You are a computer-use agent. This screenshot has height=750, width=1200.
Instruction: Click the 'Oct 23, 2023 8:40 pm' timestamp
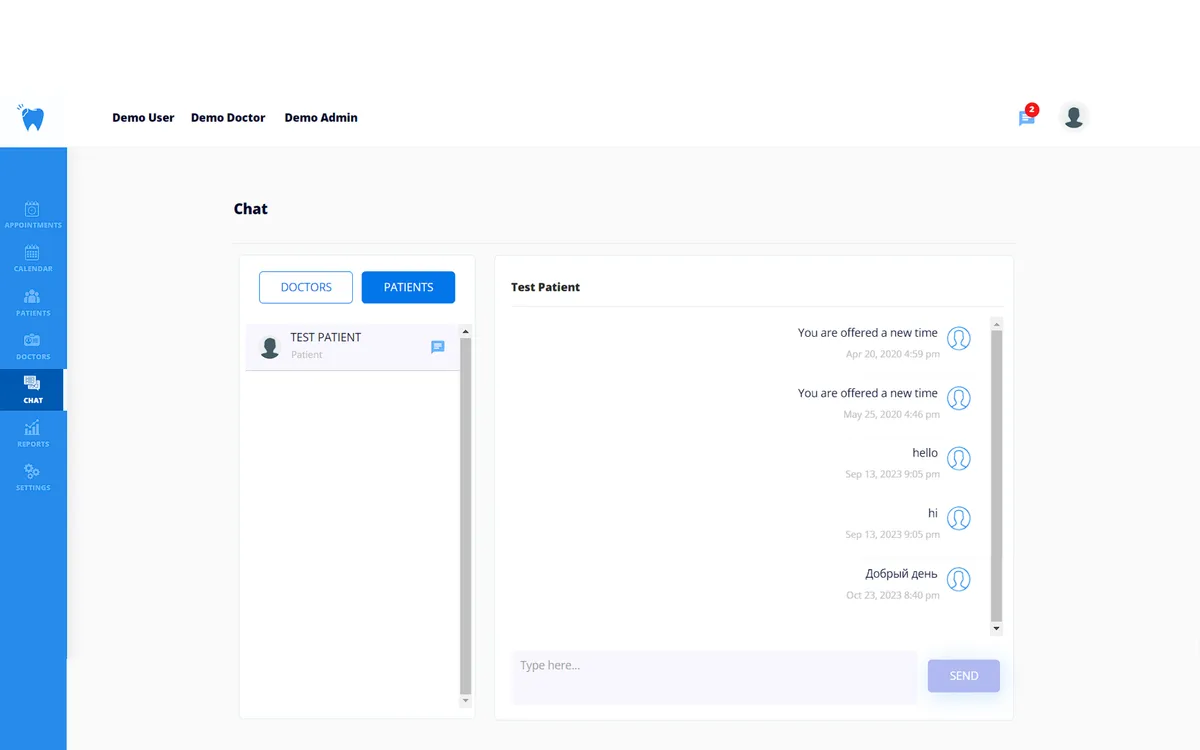click(x=893, y=595)
